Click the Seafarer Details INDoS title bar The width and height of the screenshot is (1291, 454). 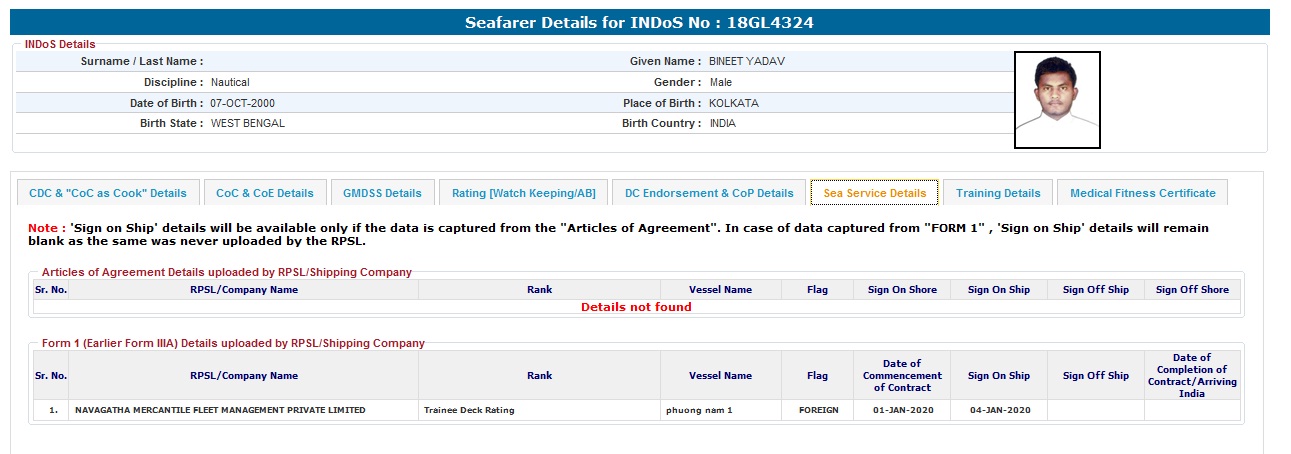pyautogui.click(x=640, y=22)
